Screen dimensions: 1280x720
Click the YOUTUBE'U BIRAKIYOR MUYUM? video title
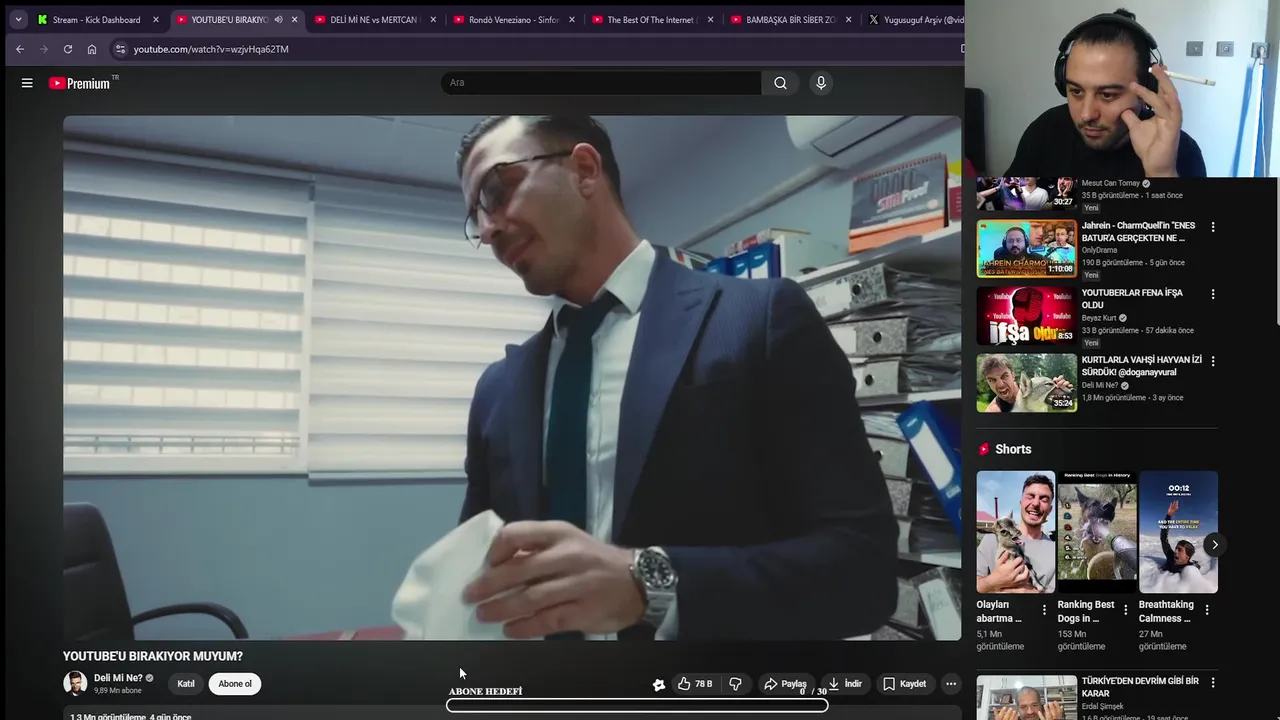[x=153, y=656]
